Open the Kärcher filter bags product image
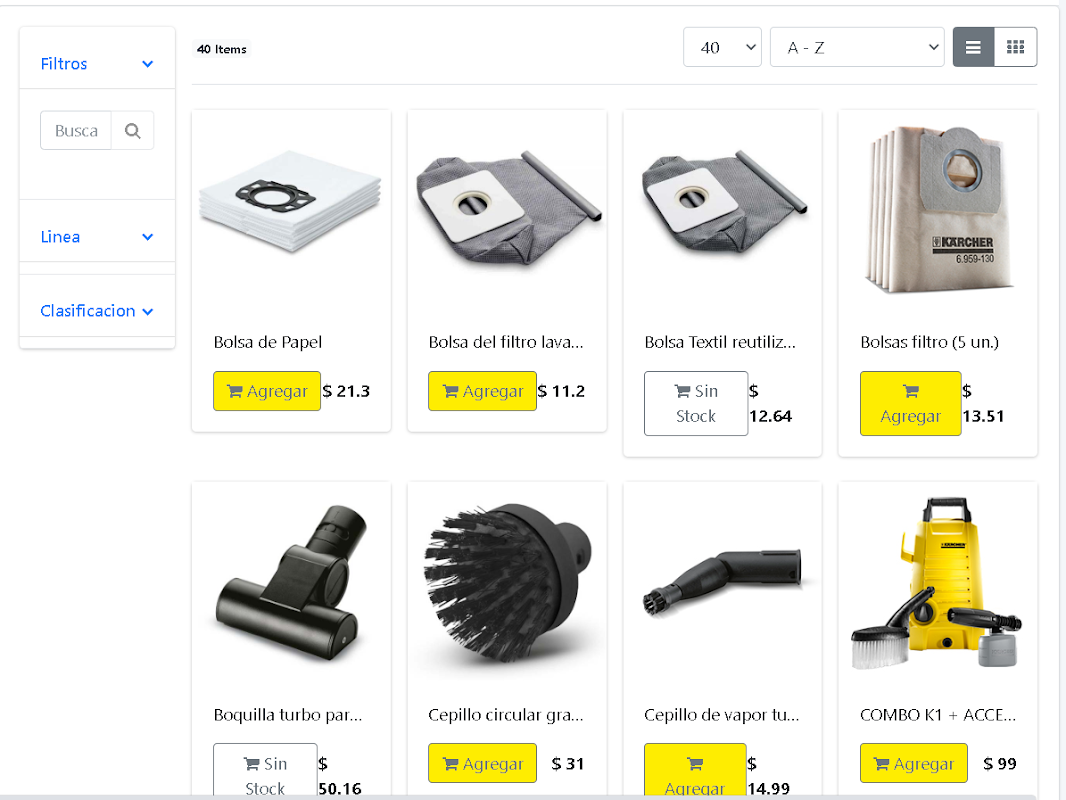The width and height of the screenshot is (1066, 800). [x=938, y=209]
